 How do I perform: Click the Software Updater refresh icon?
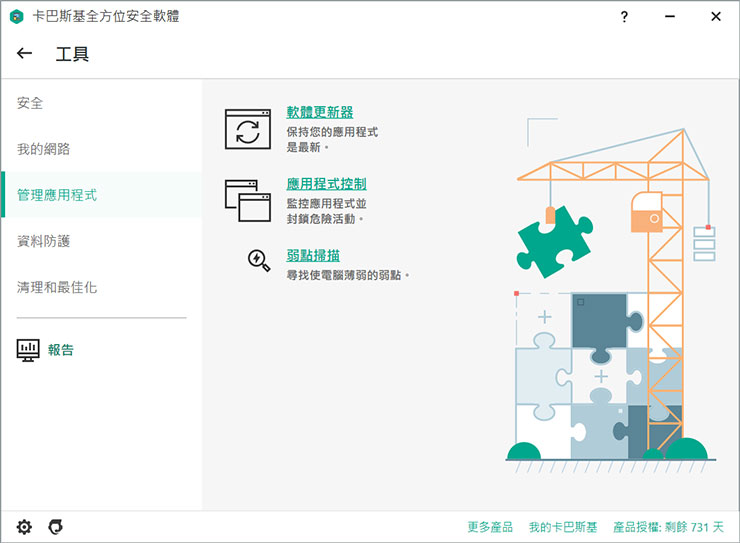(x=248, y=129)
